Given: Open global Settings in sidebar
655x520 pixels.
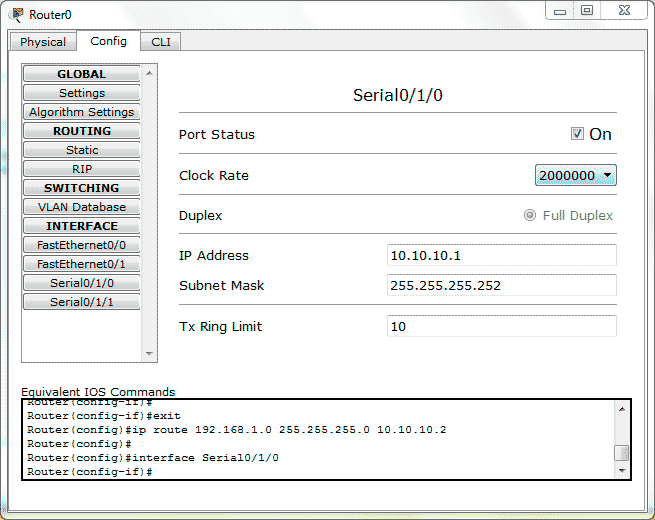Looking at the screenshot, I should tap(82, 93).
